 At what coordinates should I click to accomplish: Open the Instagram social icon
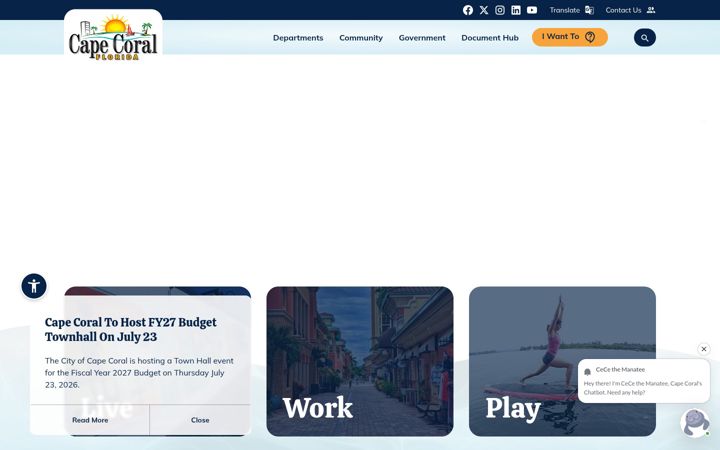pos(500,10)
